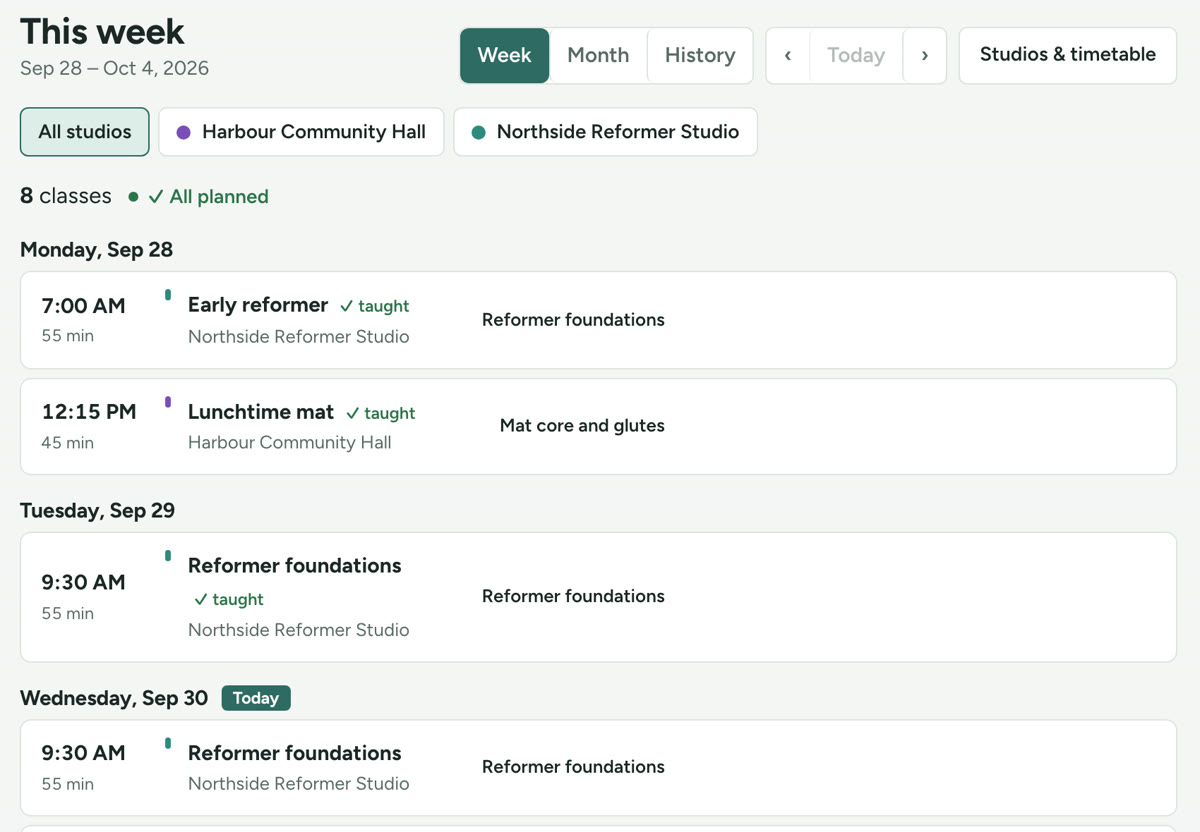Open the History view
Viewport: 1200px width, 832px height.
(x=700, y=55)
